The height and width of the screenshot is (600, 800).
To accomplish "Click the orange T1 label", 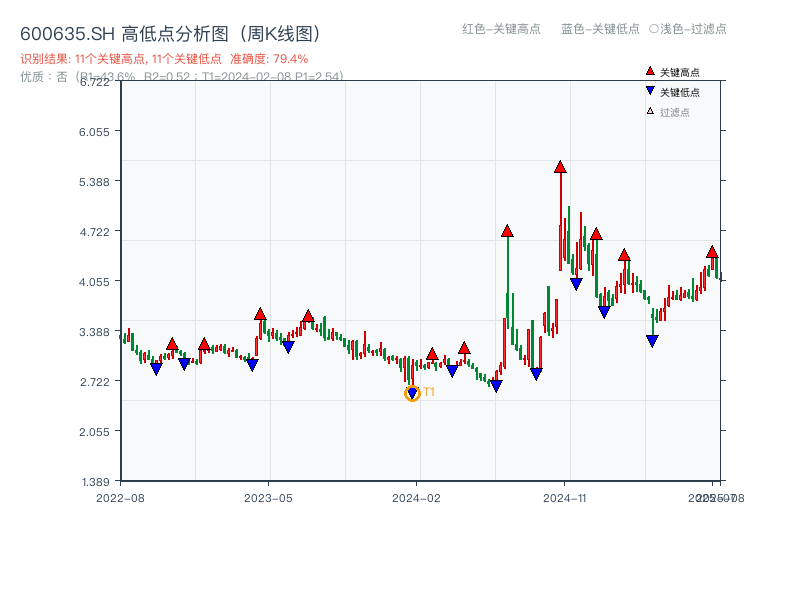I will pyautogui.click(x=429, y=392).
